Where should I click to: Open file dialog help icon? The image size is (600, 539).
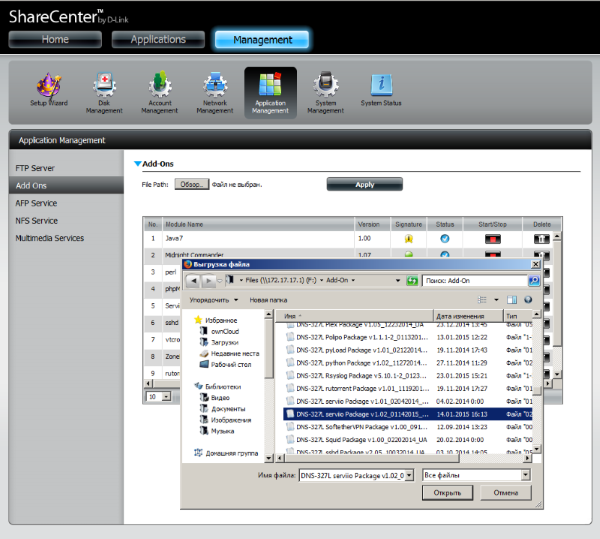[x=528, y=300]
